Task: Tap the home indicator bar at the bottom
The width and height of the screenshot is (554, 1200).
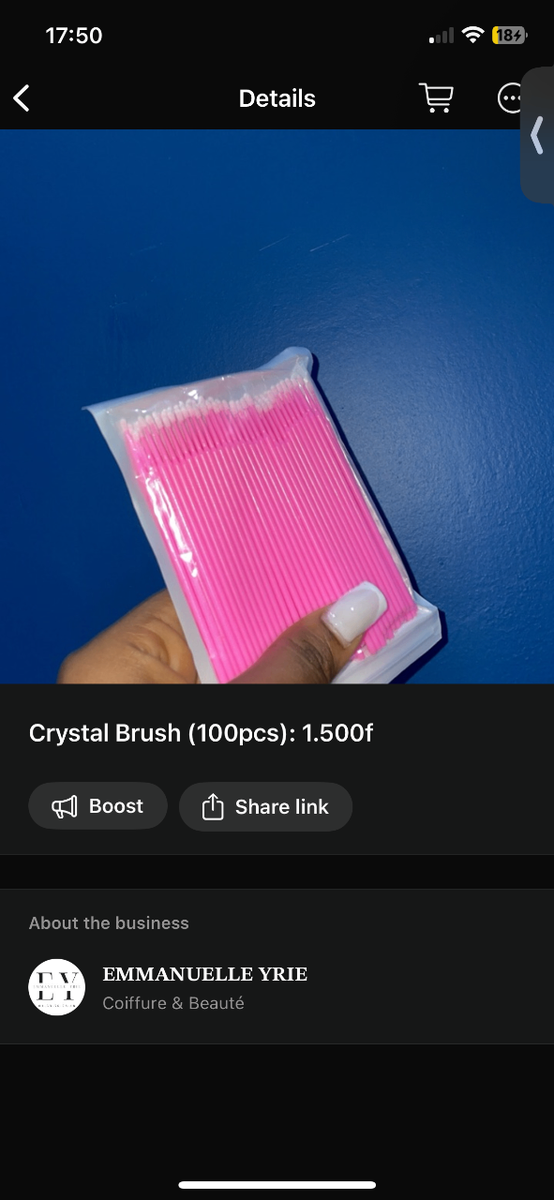Action: click(277, 1185)
